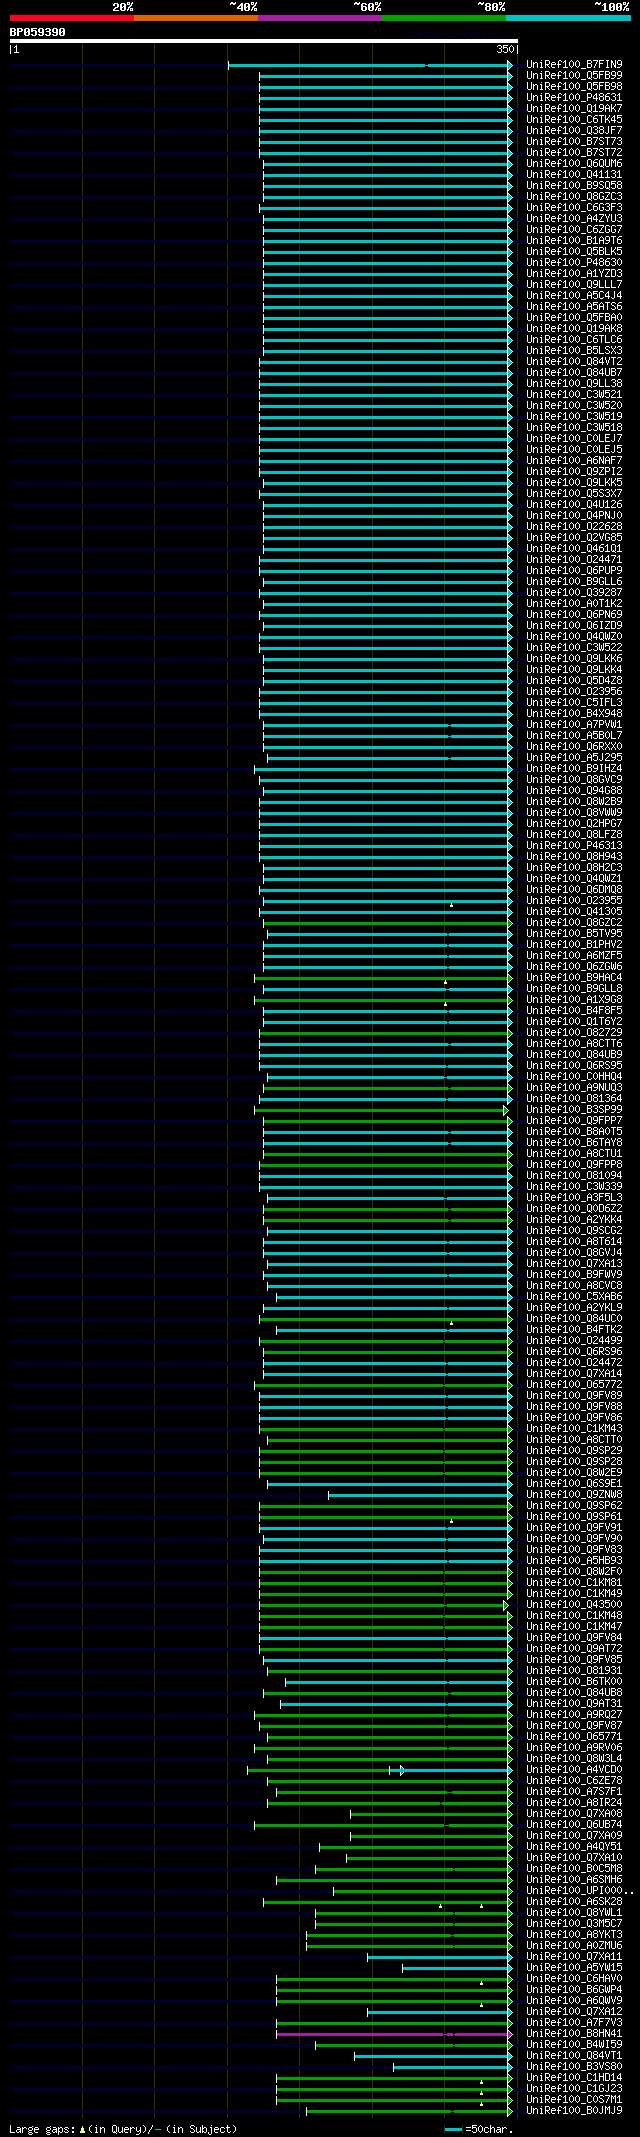Screen dimensions: 640x2137
Task: Click the UniRef100_B0JMJ9 label
Action: pos(574,2111)
